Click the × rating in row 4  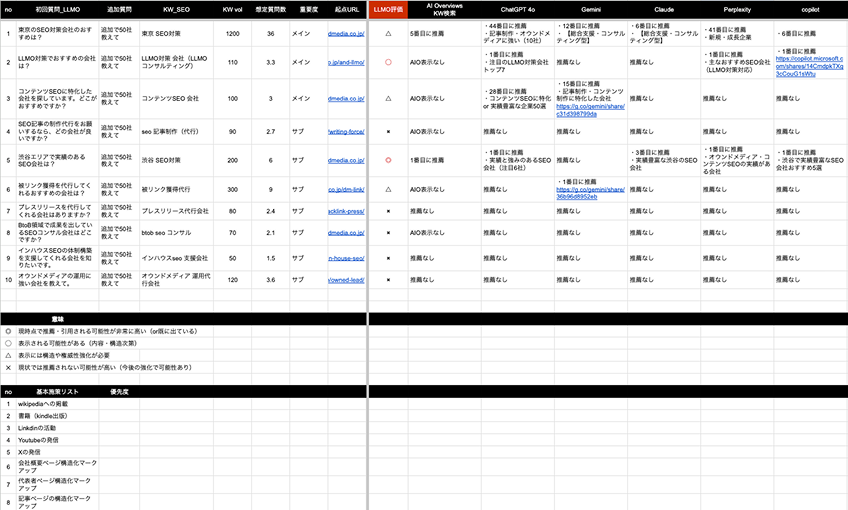point(388,131)
